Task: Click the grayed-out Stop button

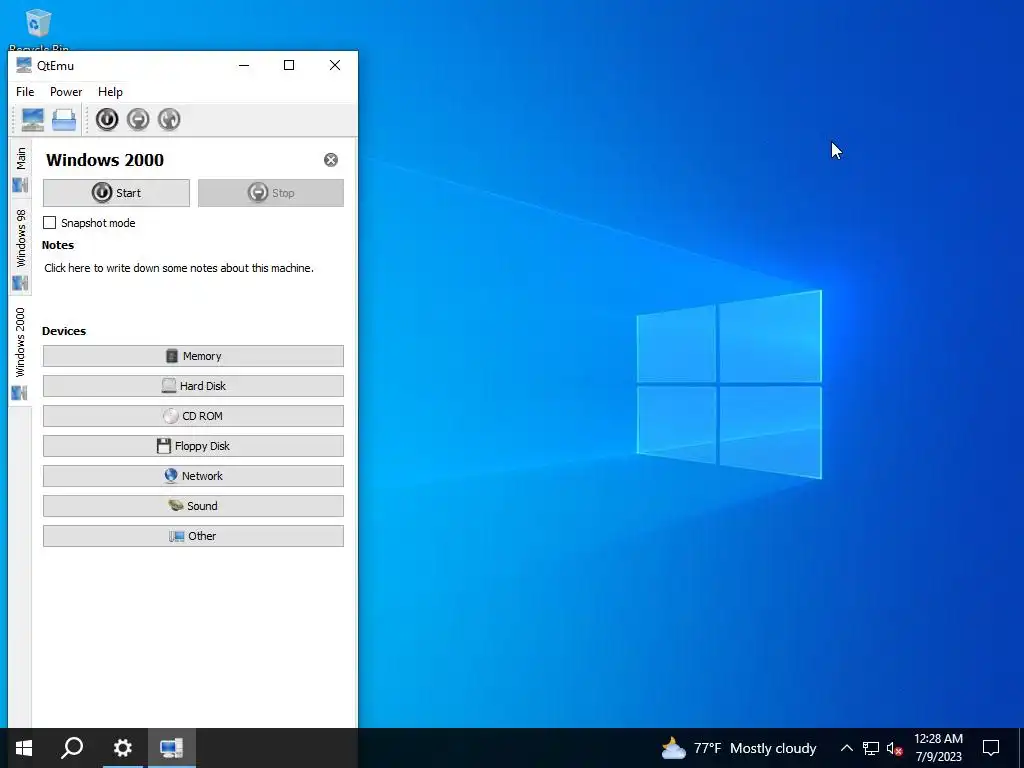Action: (271, 193)
